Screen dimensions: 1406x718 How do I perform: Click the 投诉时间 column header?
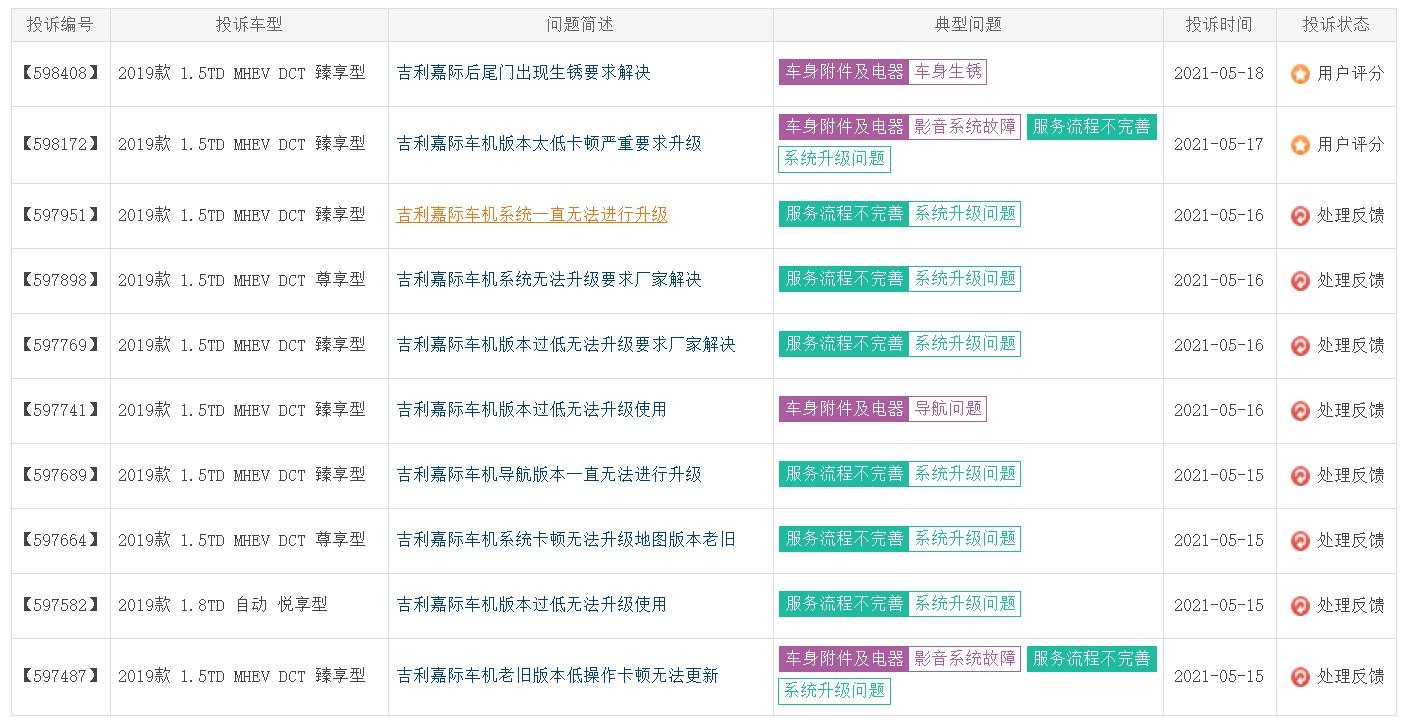[1219, 25]
